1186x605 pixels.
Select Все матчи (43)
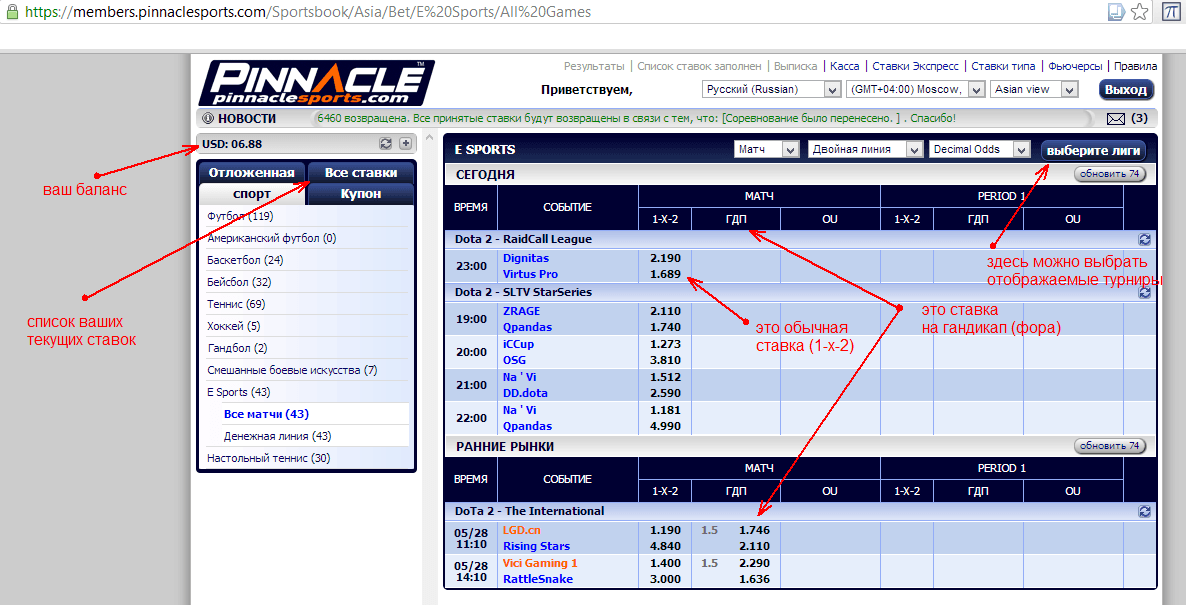point(266,414)
